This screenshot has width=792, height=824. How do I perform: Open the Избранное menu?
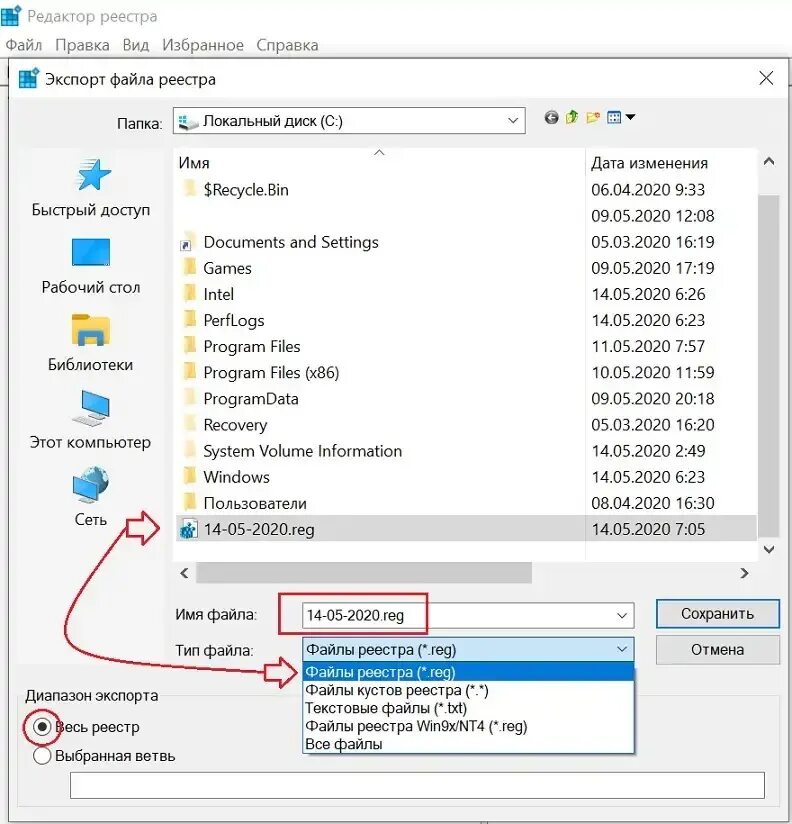click(202, 45)
